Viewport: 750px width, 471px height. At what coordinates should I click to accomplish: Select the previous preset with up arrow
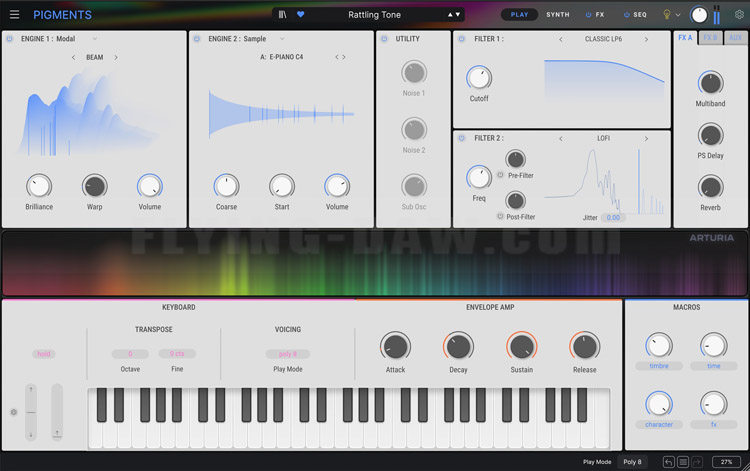pyautogui.click(x=450, y=15)
